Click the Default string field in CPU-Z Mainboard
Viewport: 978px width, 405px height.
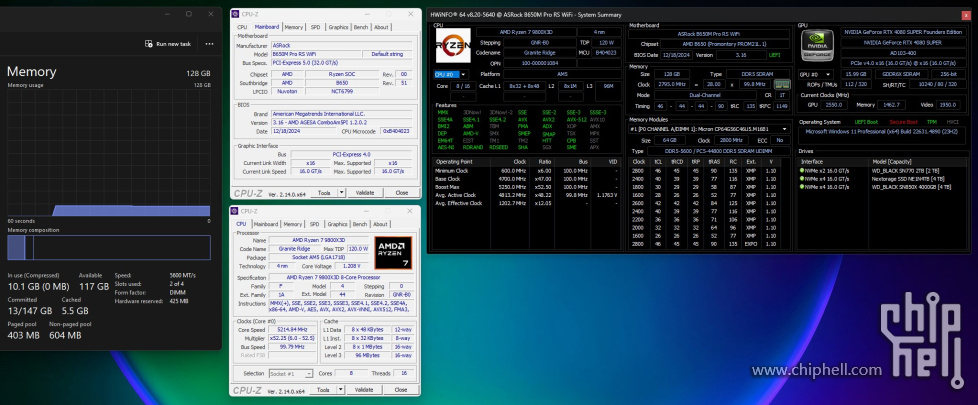(387, 54)
